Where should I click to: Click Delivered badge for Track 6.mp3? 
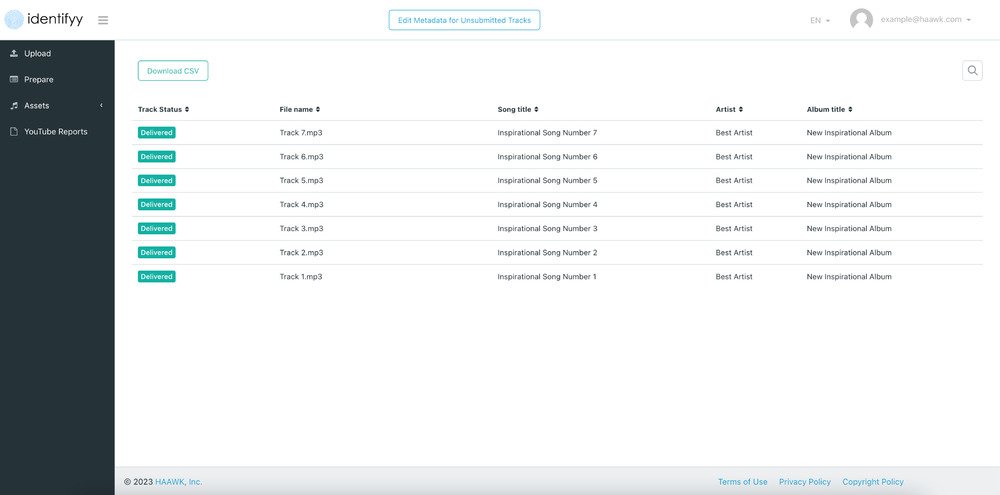156,157
